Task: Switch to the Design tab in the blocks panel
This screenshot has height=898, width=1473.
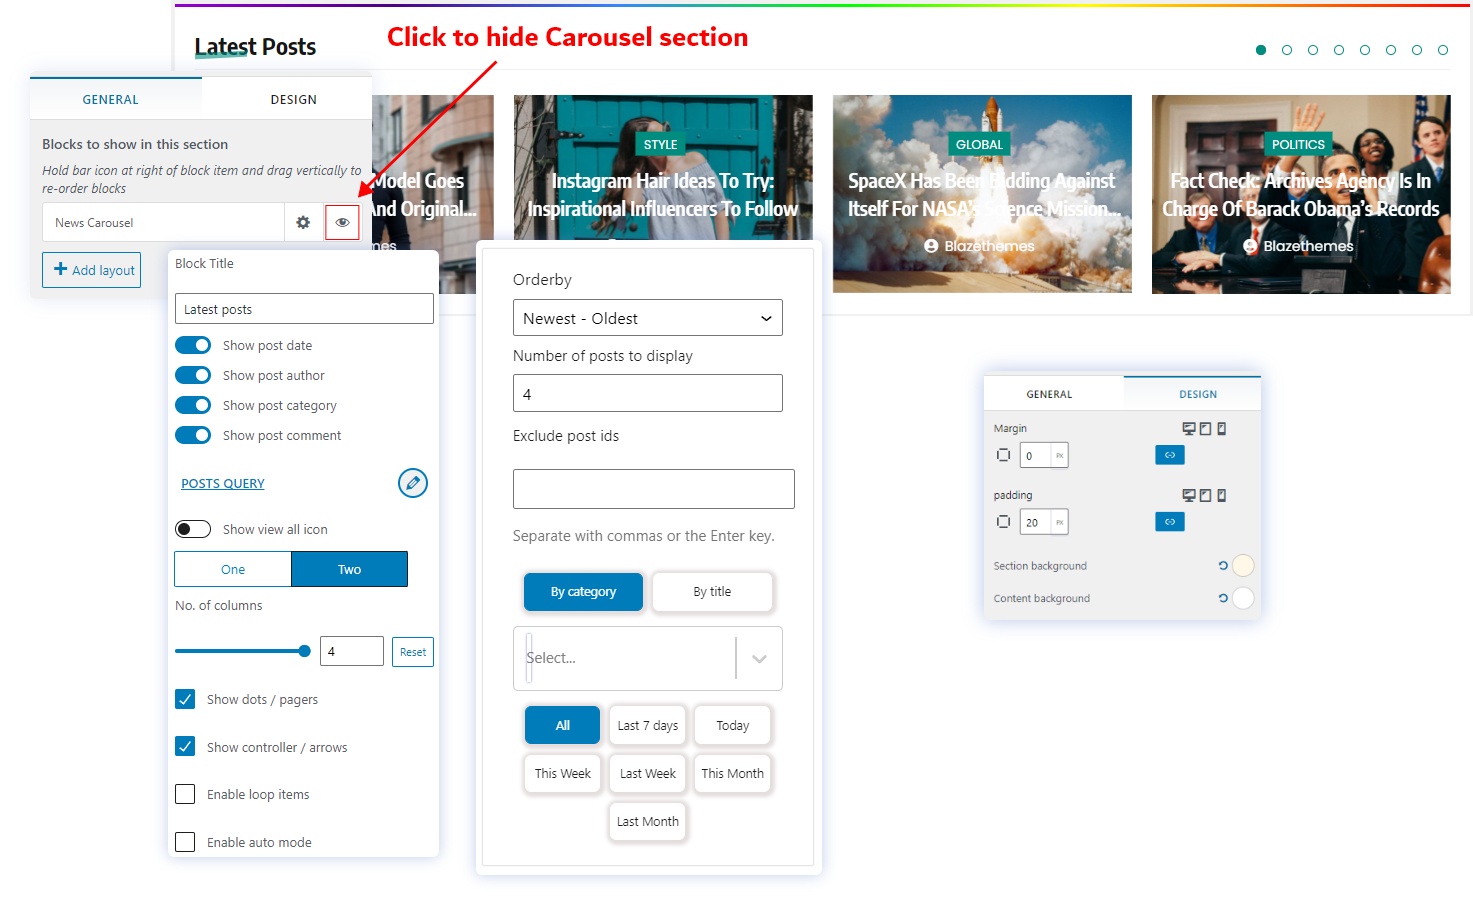Action: pyautogui.click(x=293, y=100)
